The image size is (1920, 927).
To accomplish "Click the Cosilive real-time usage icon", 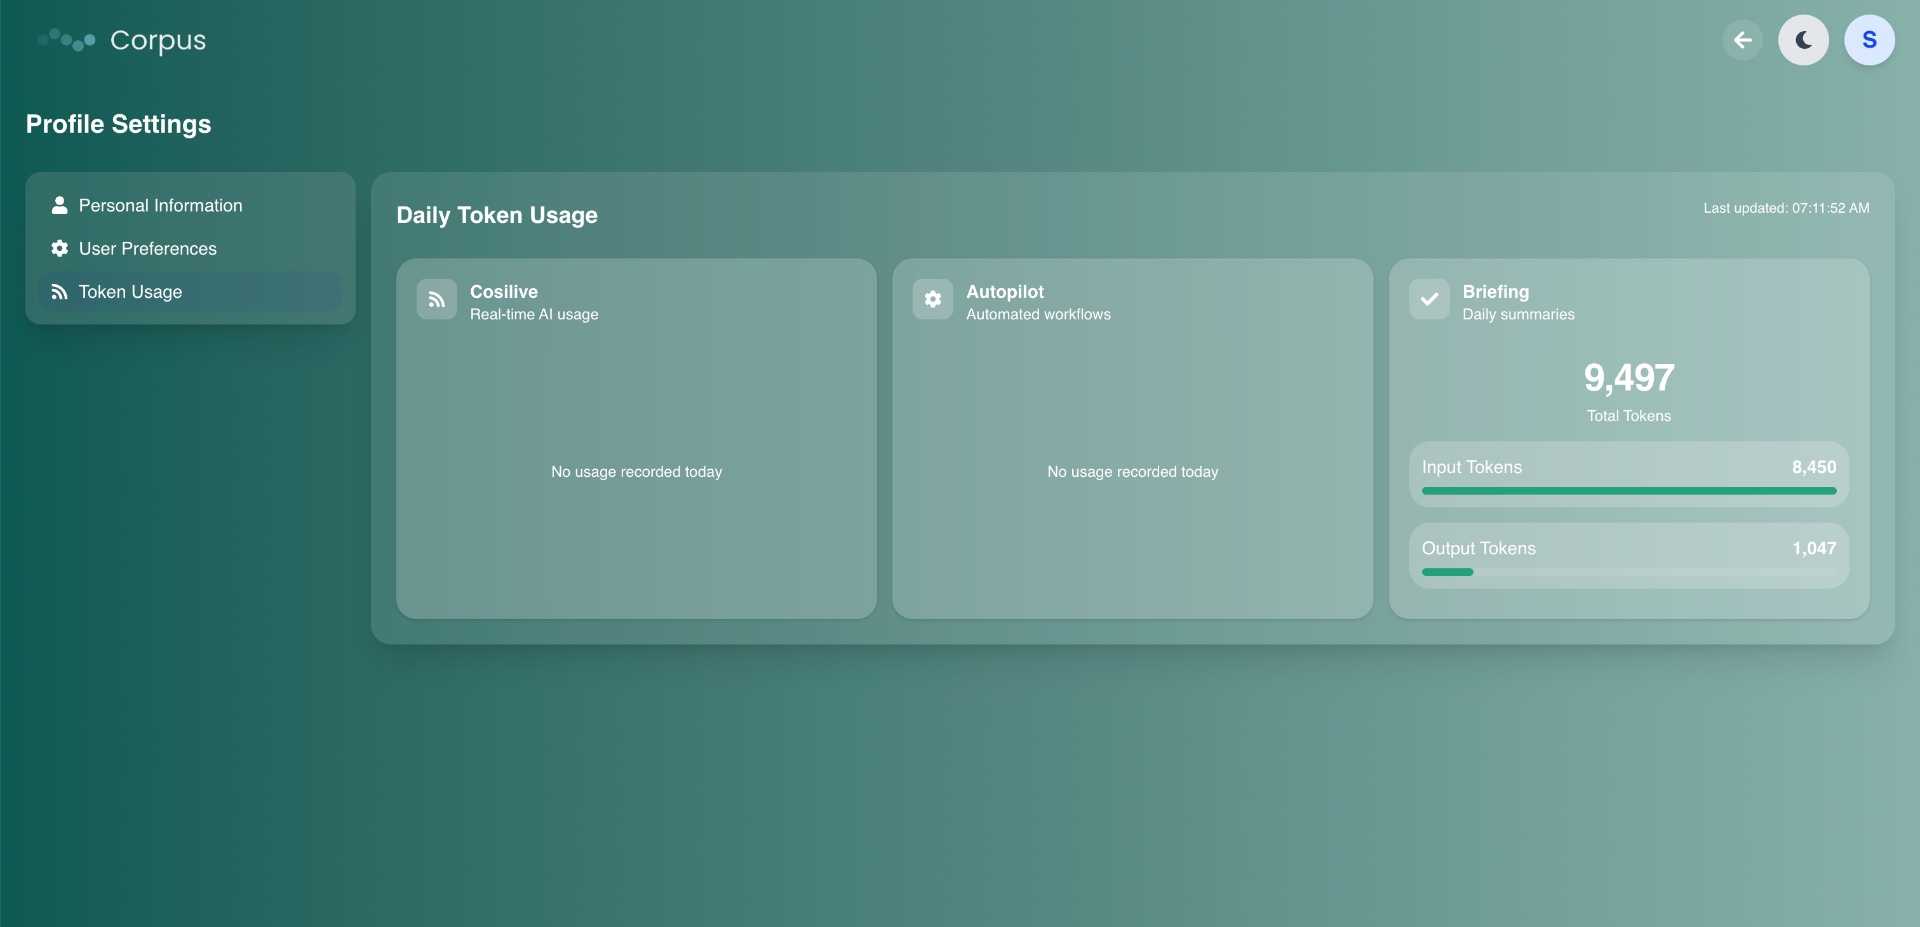I will point(436,299).
